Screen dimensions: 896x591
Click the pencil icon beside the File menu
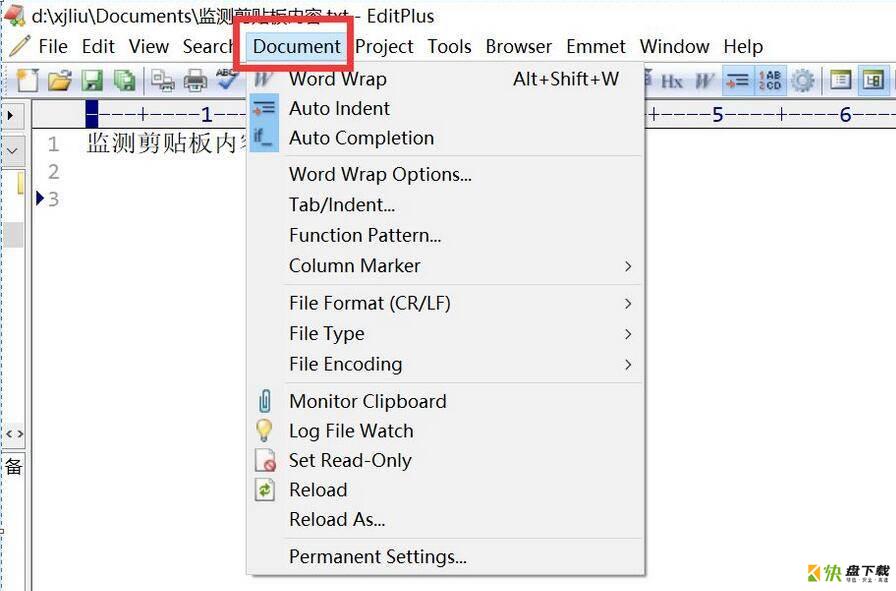[20, 46]
